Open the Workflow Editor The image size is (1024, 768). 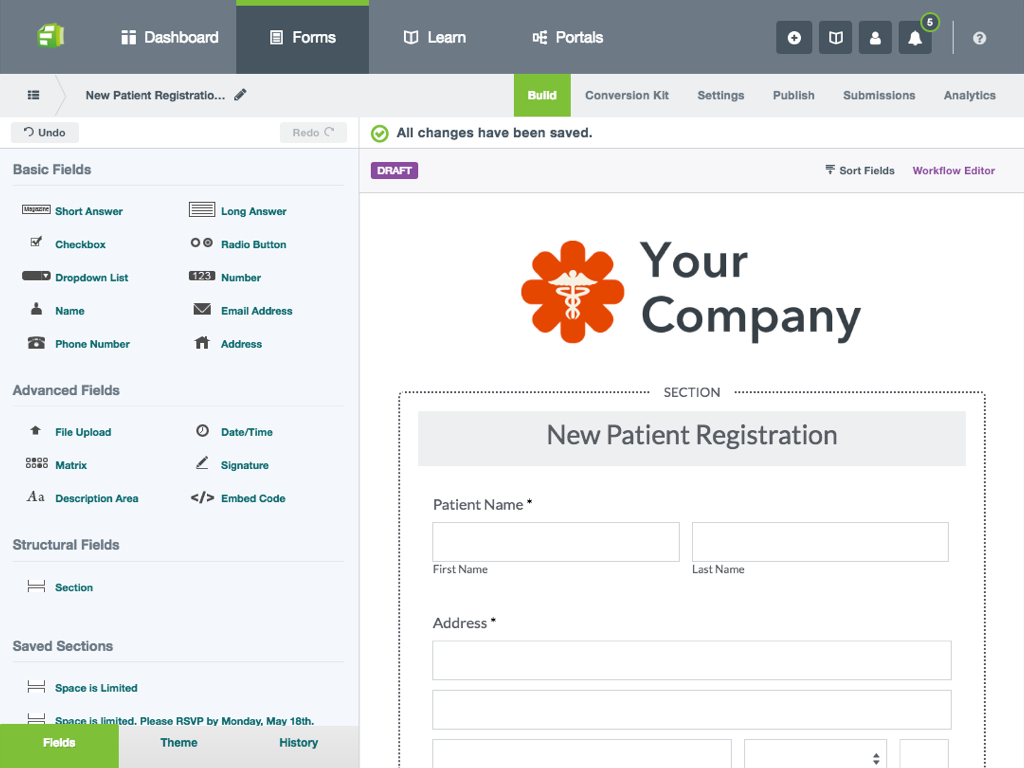tap(953, 170)
